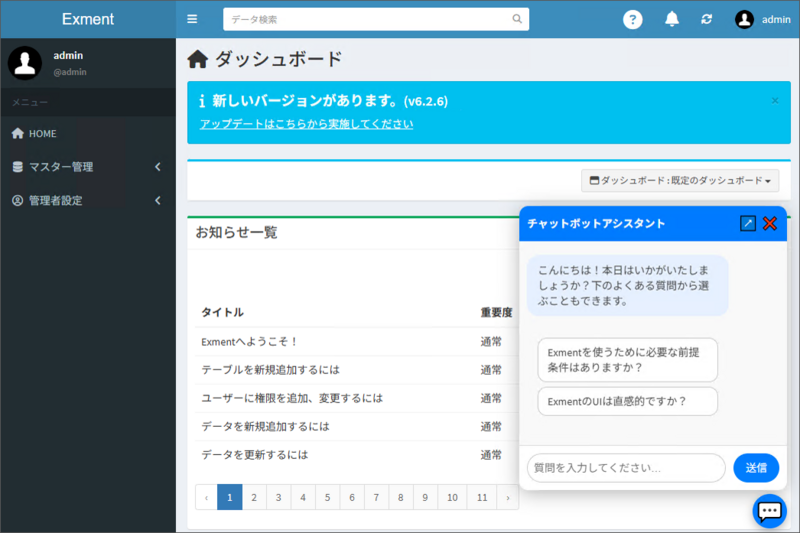Screen dimensions: 800x533
Task: Go to pagination page 11
Action: coord(482,497)
